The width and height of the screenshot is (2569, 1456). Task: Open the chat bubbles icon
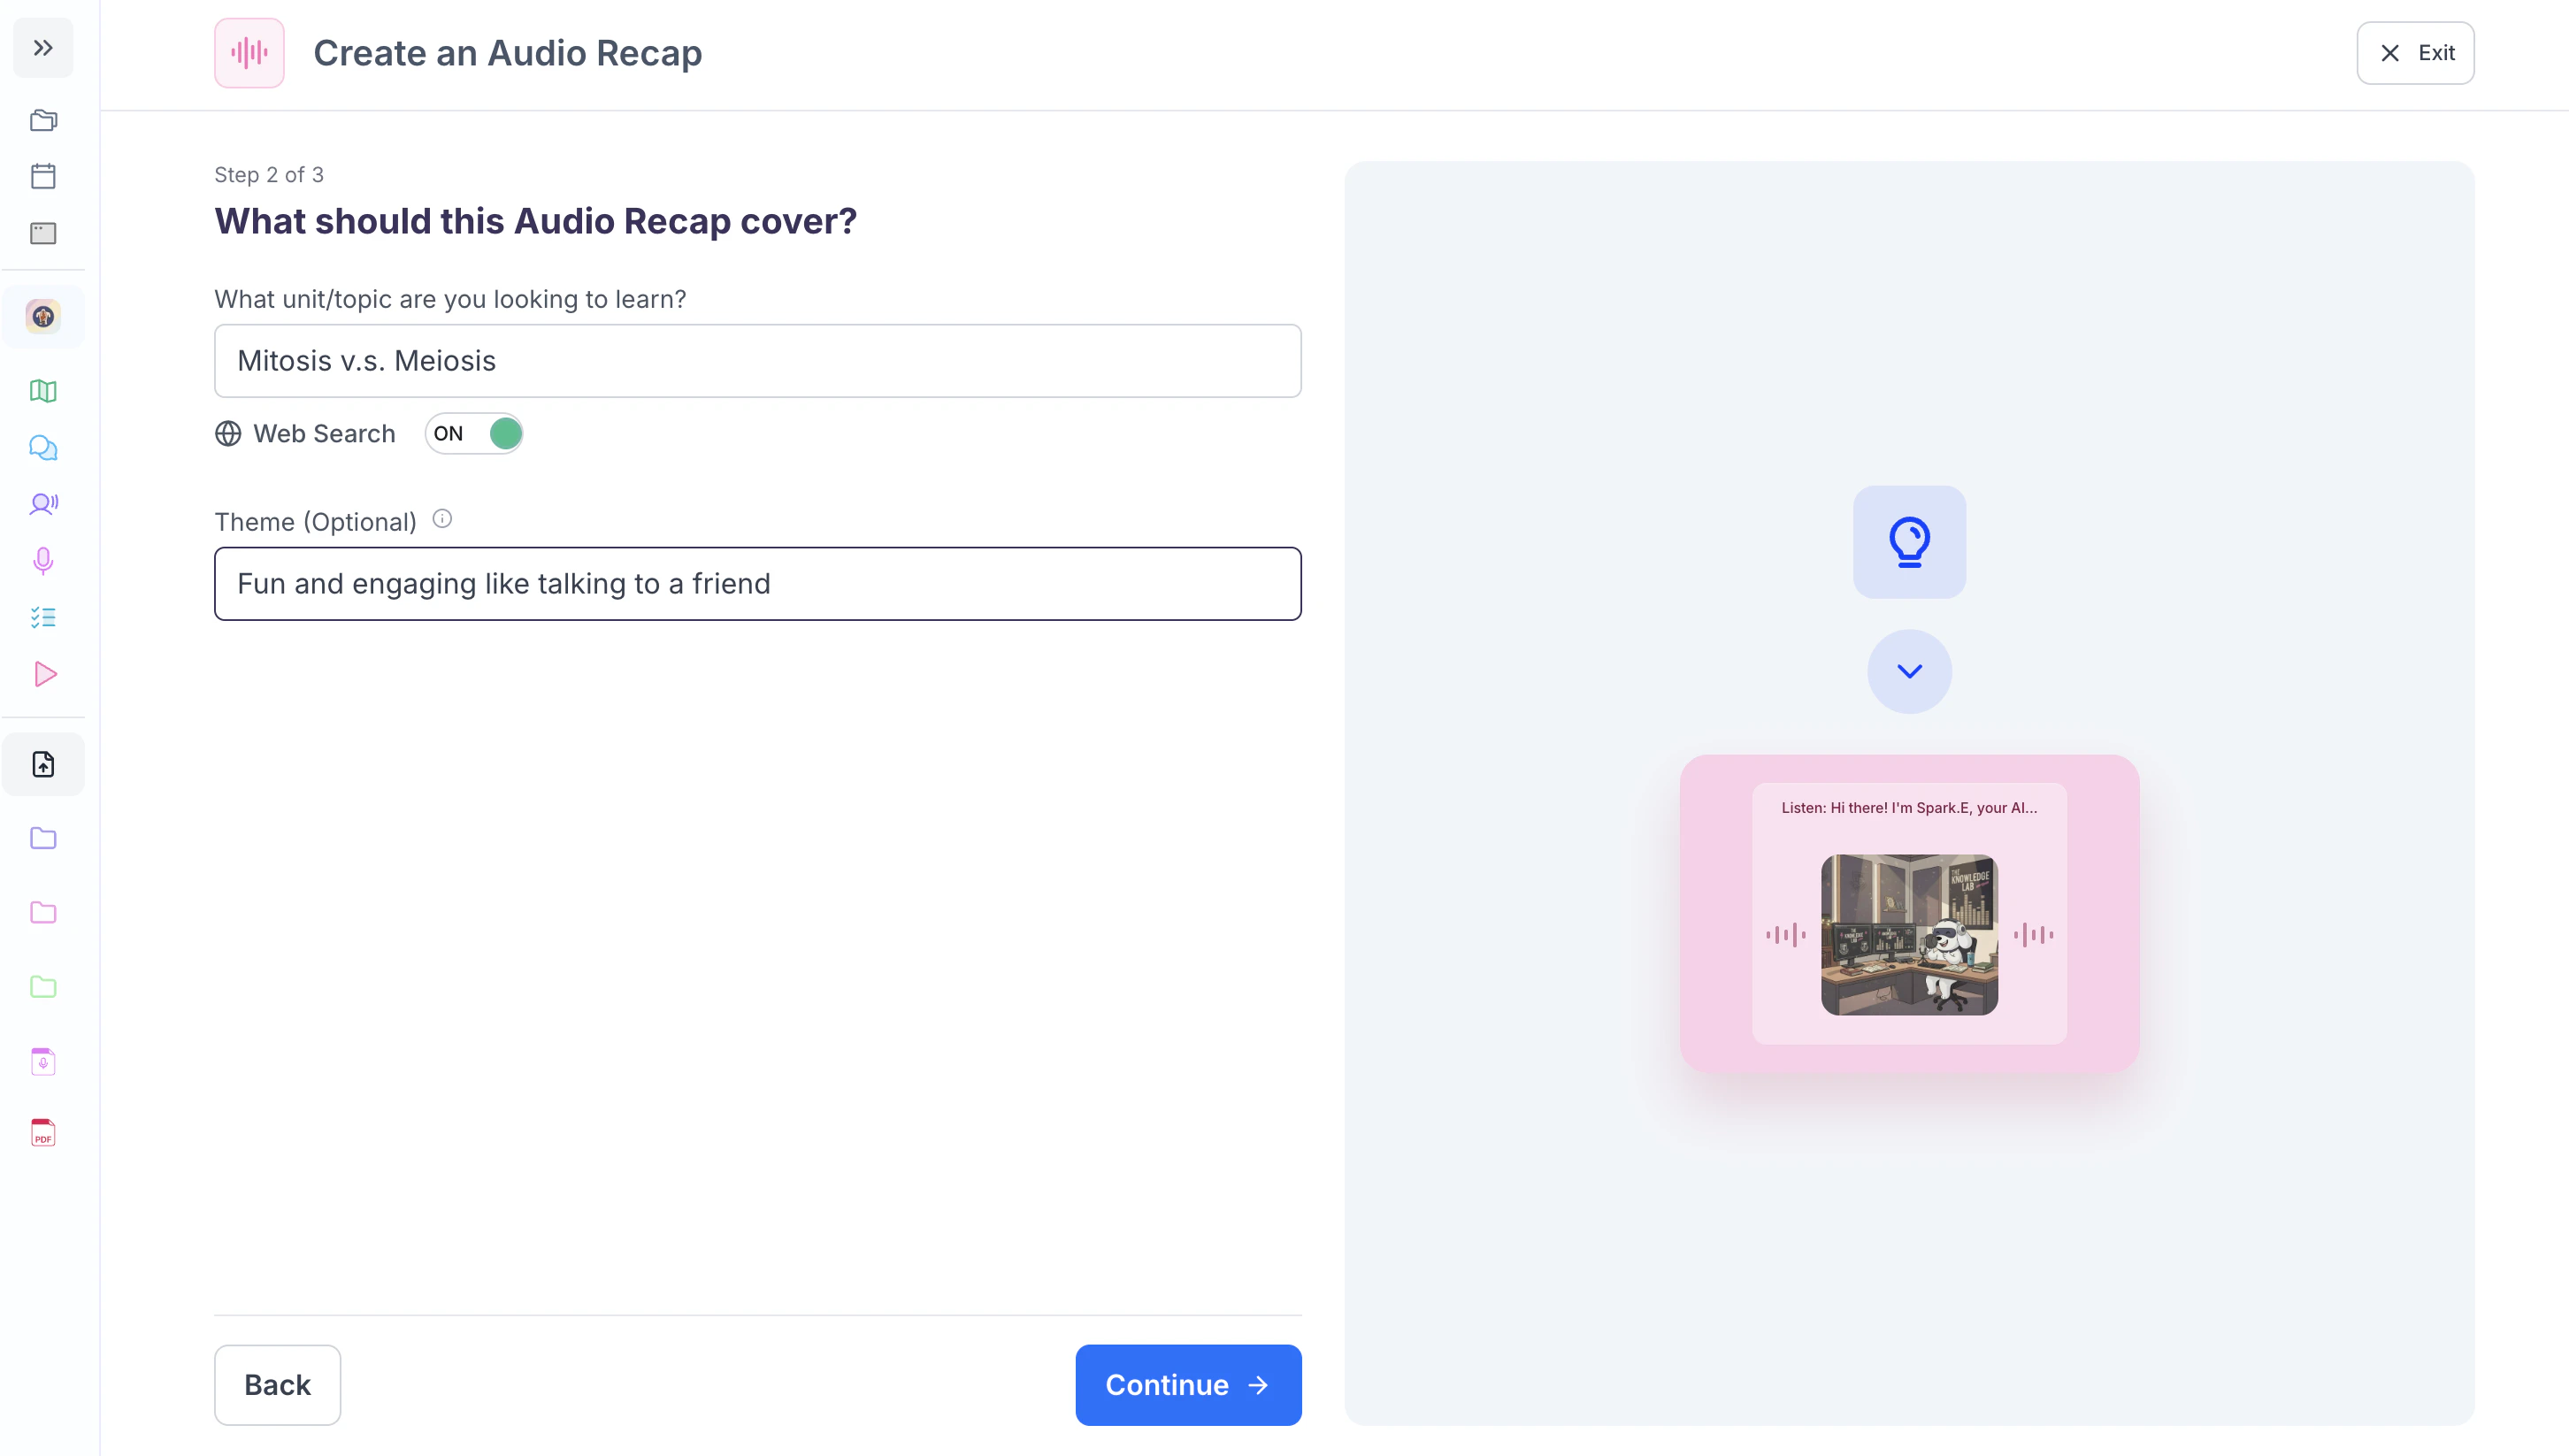[x=43, y=447]
